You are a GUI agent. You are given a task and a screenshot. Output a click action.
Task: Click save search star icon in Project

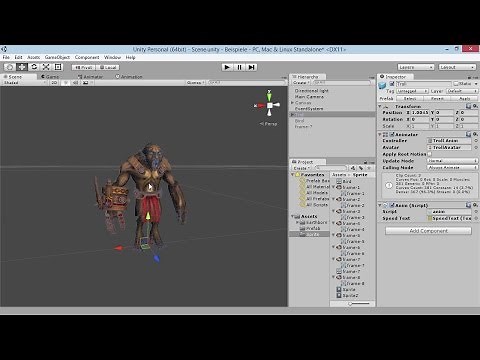click(x=369, y=168)
